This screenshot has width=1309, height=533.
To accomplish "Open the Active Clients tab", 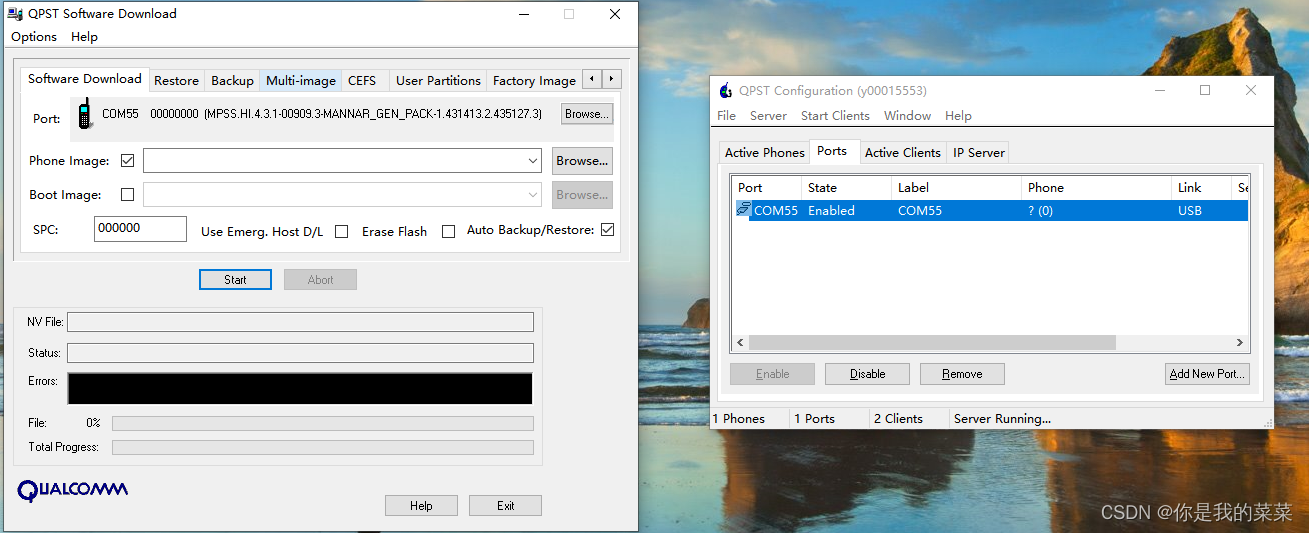I will tap(902, 153).
